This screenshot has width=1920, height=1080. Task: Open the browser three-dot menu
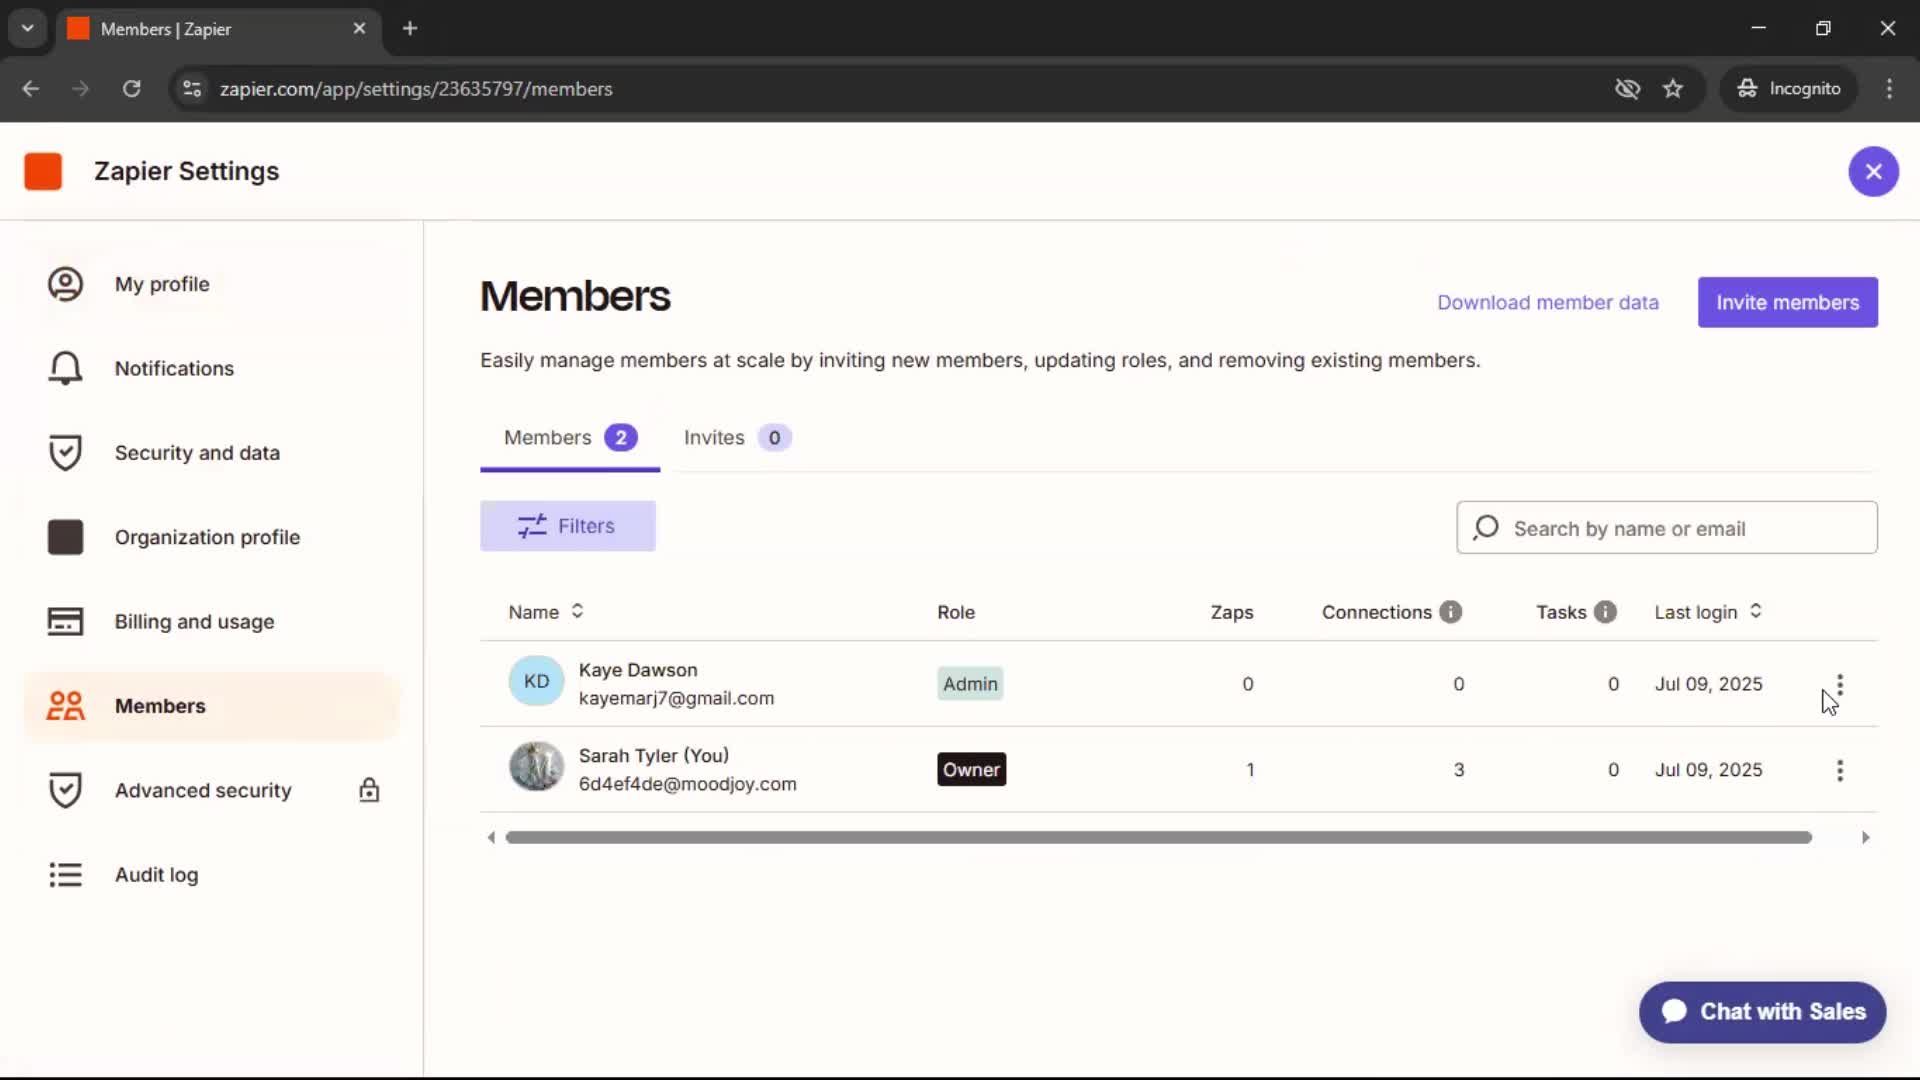coord(1889,88)
